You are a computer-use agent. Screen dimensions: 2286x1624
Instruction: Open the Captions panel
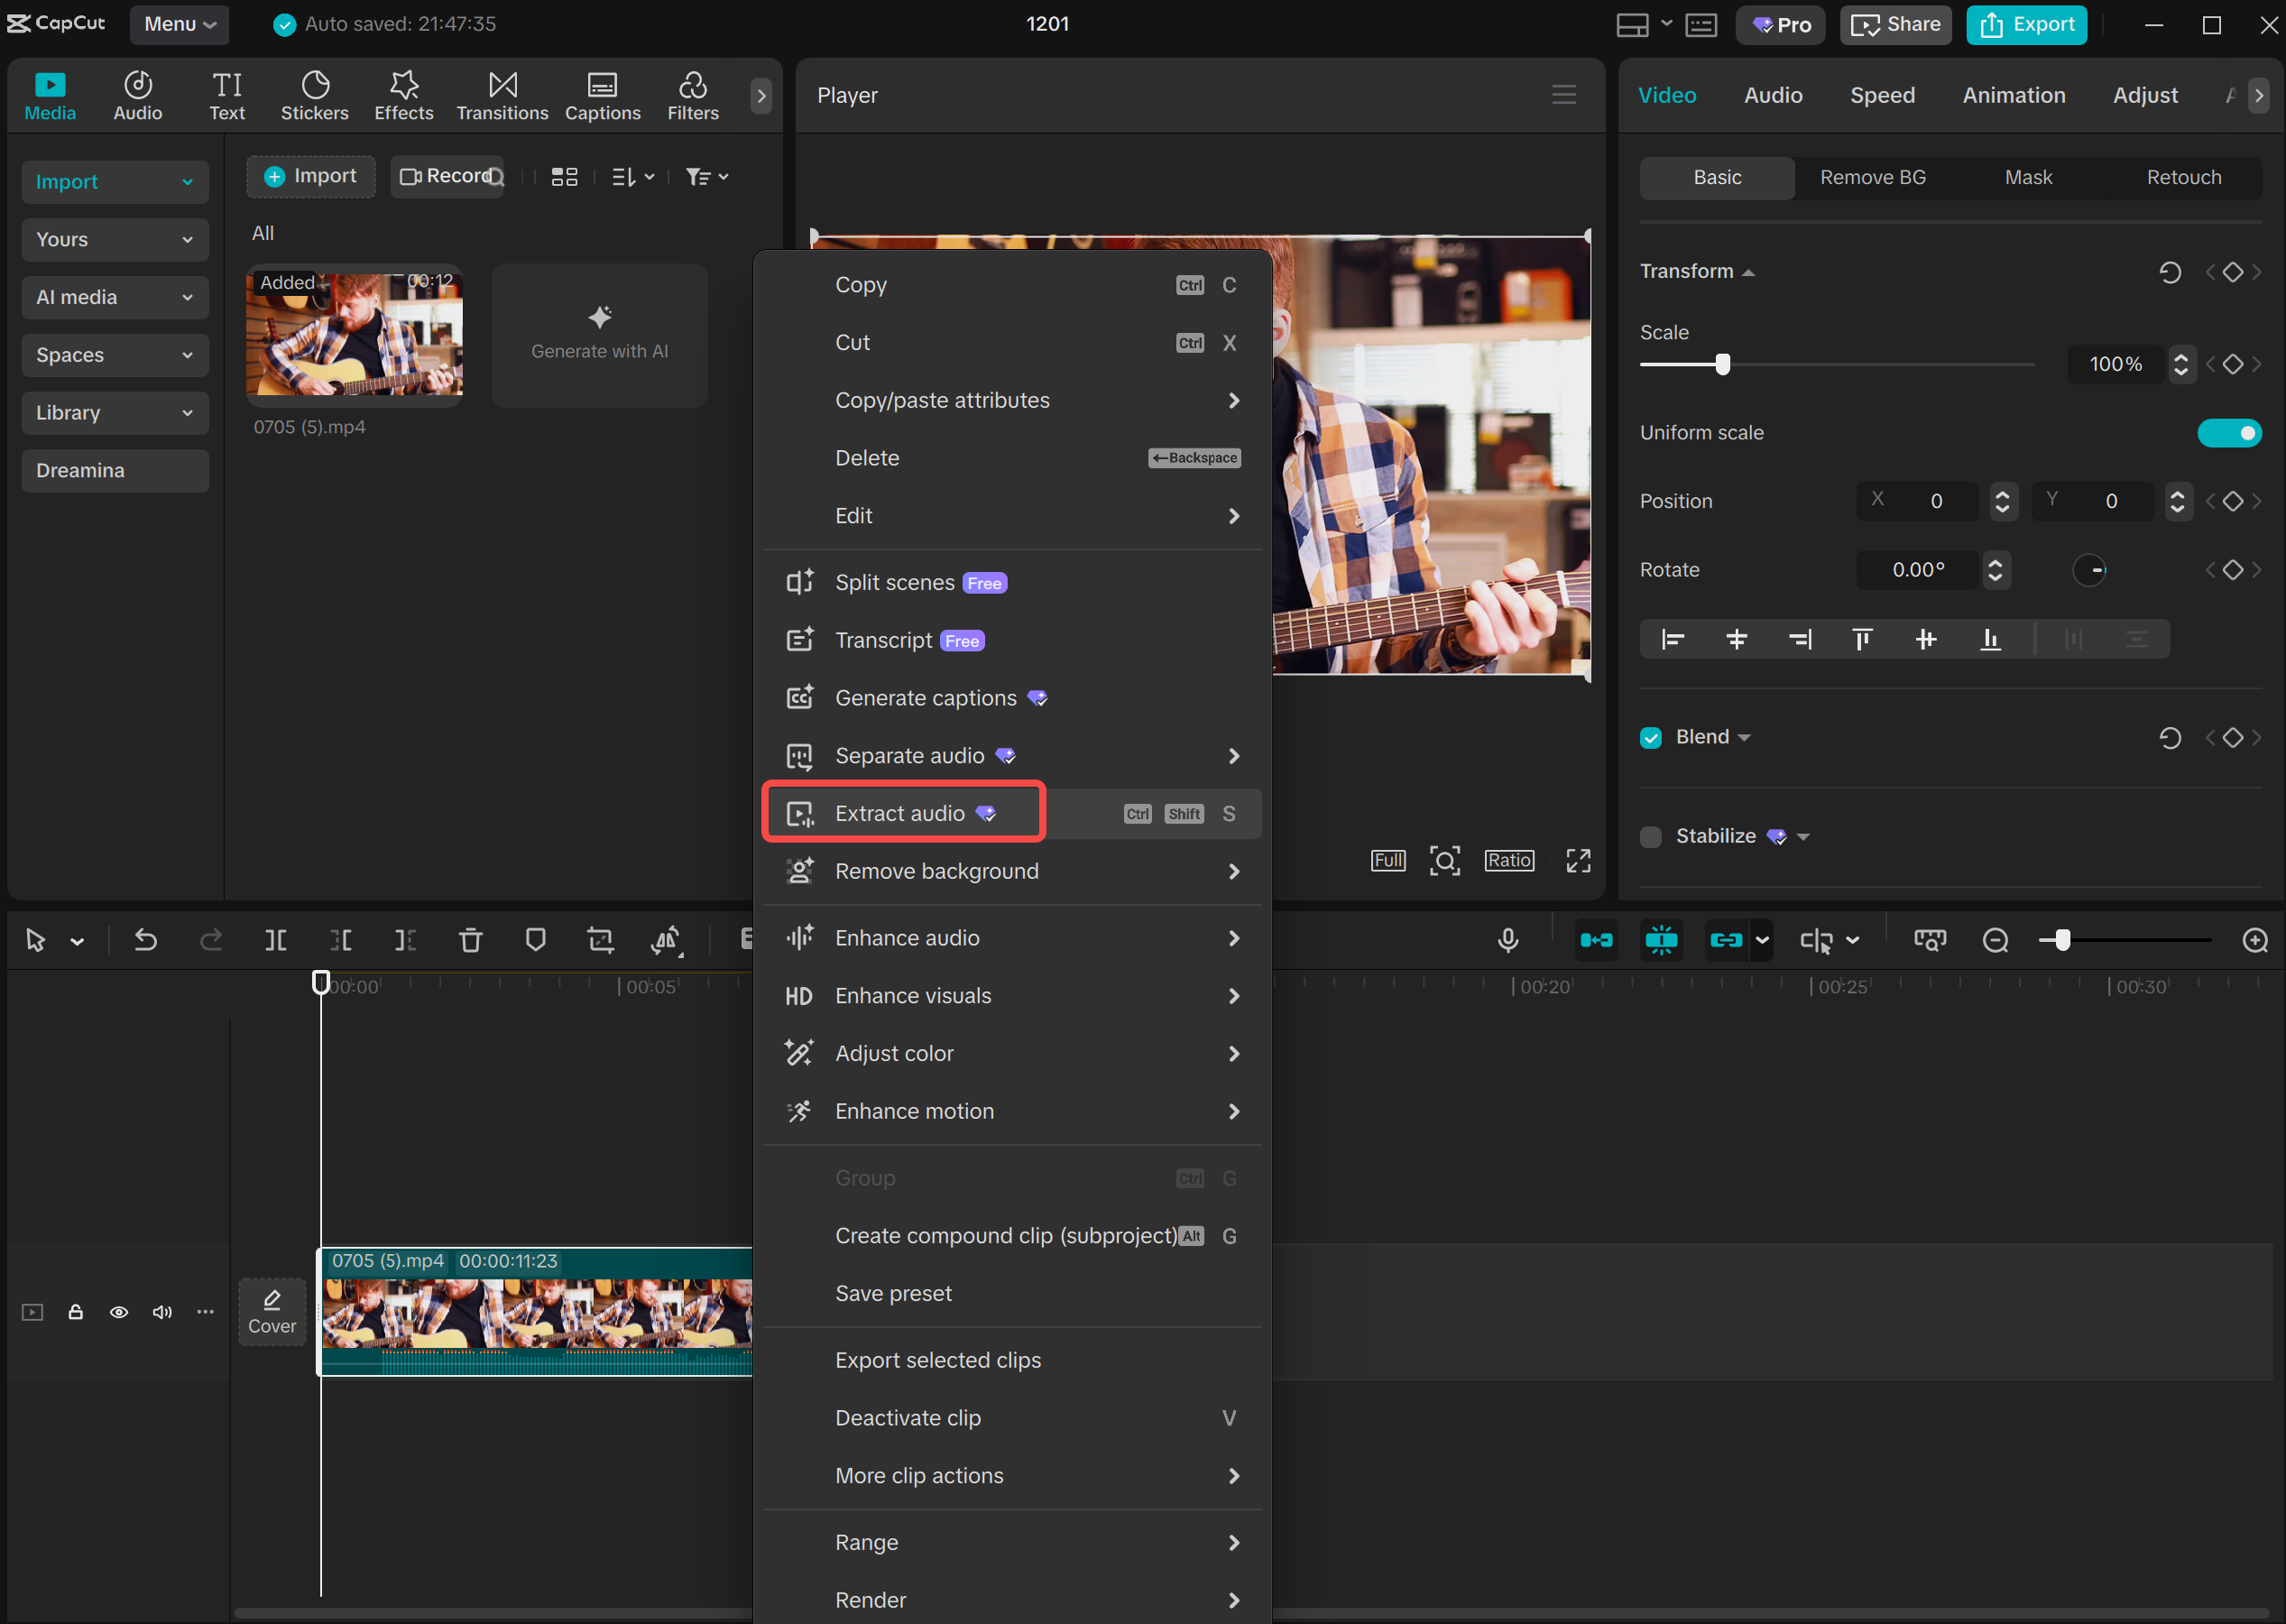(602, 95)
